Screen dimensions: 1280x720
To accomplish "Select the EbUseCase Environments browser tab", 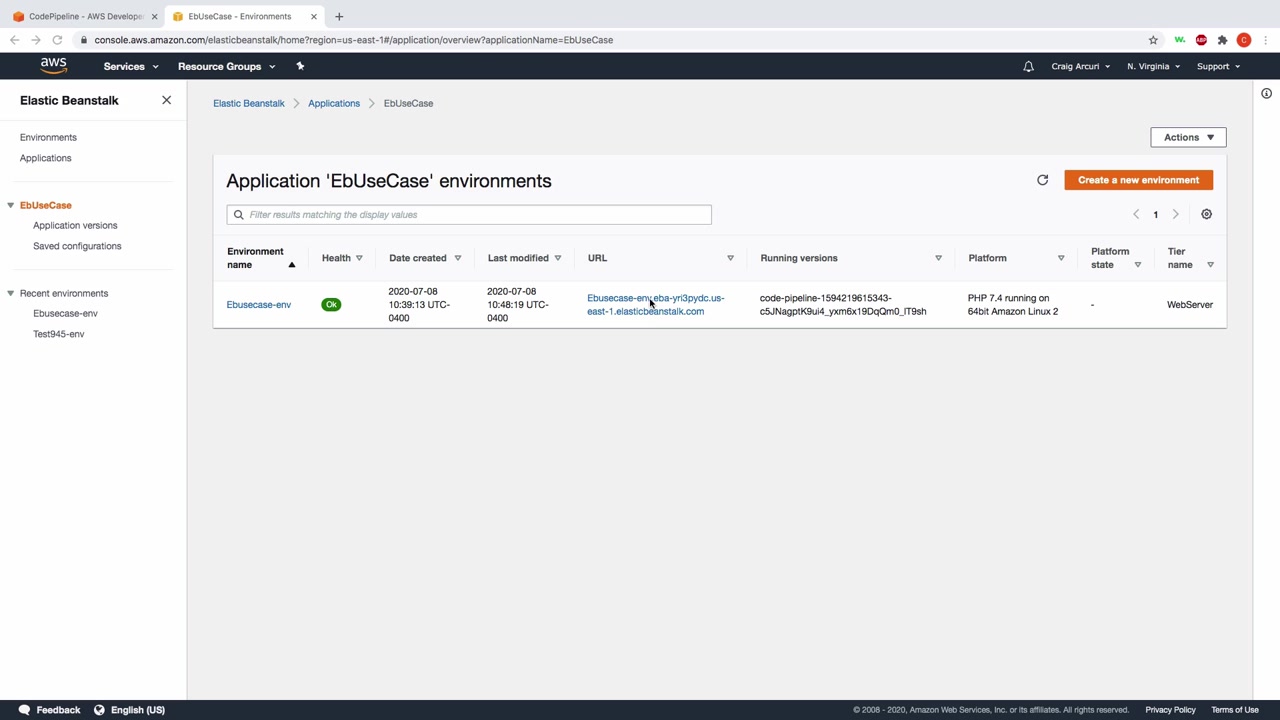I will coord(243,16).
